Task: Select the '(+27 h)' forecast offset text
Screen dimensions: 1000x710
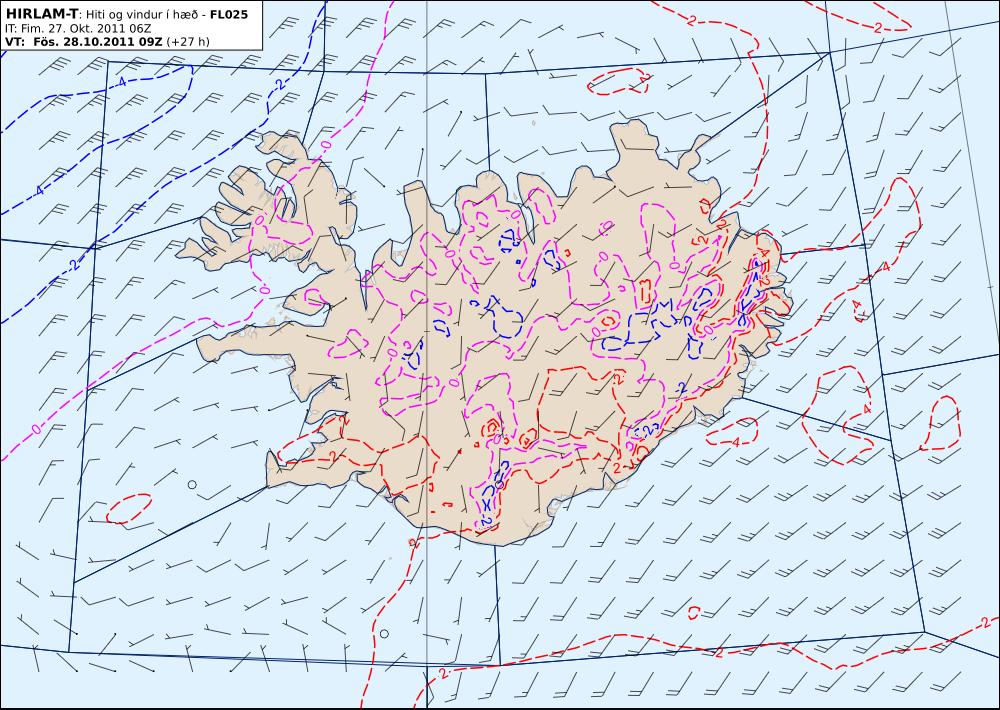Action: [x=188, y=43]
